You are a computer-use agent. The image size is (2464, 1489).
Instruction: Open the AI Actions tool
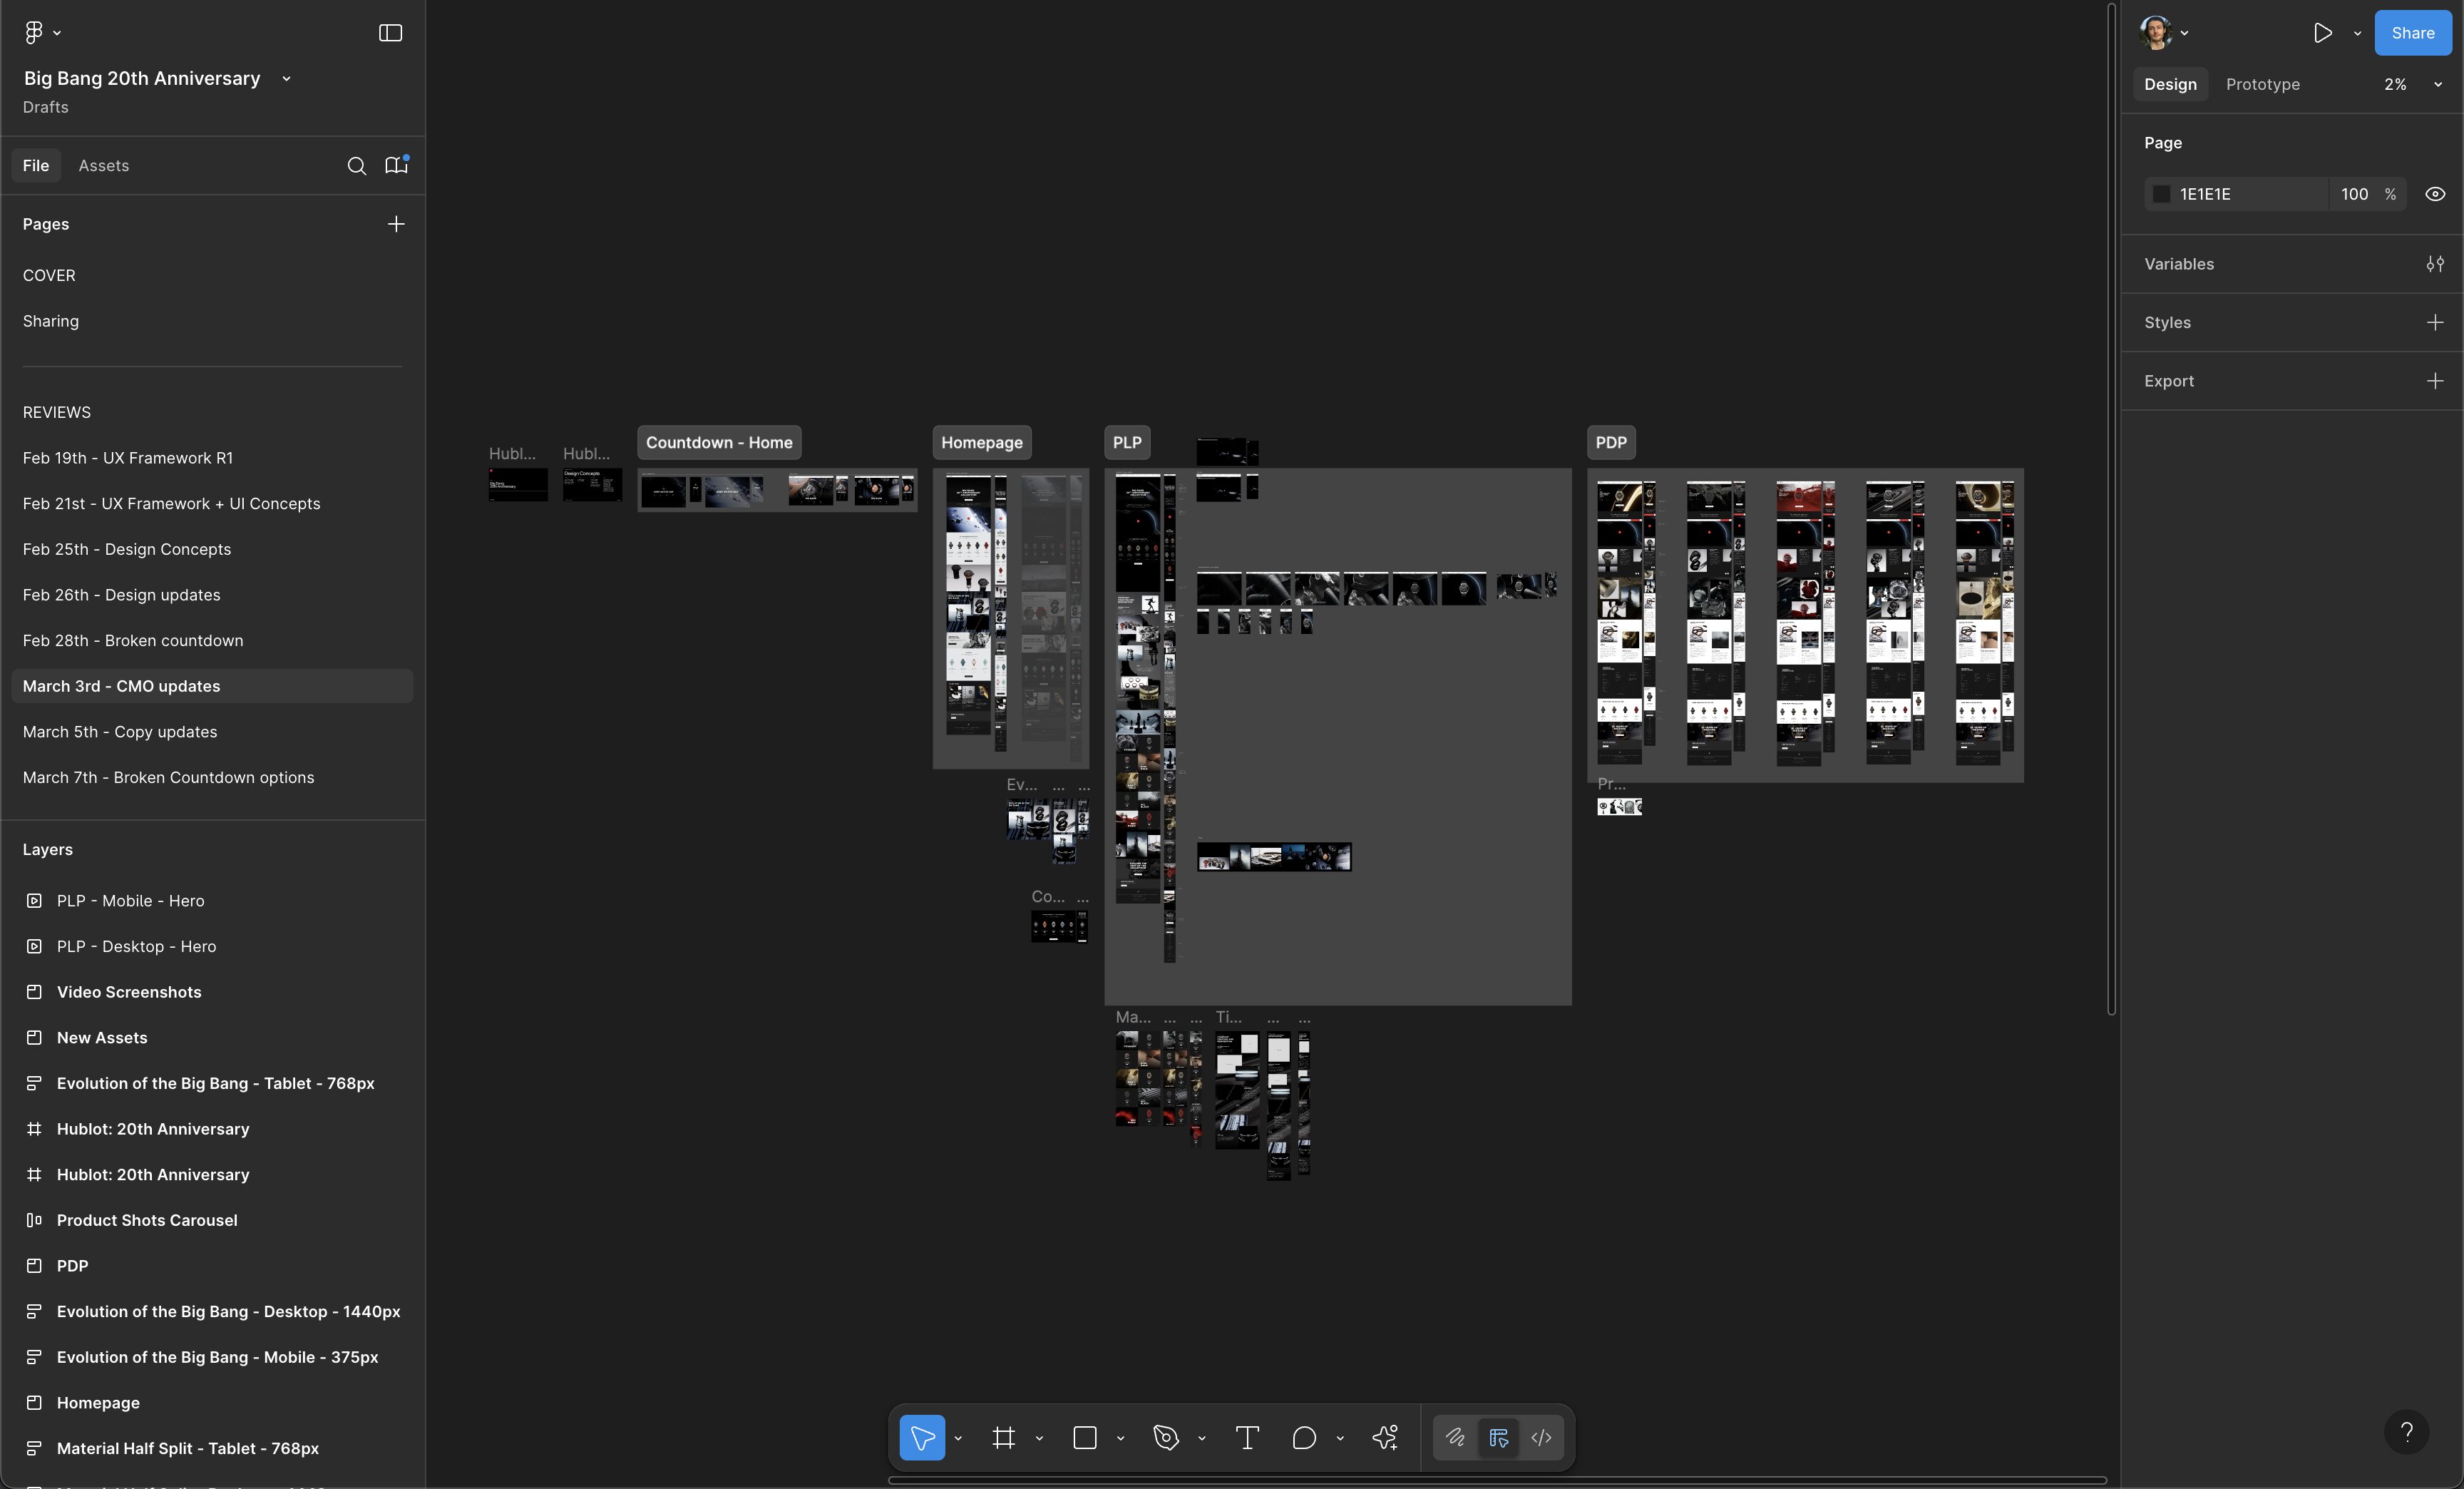pyautogui.click(x=1385, y=1438)
